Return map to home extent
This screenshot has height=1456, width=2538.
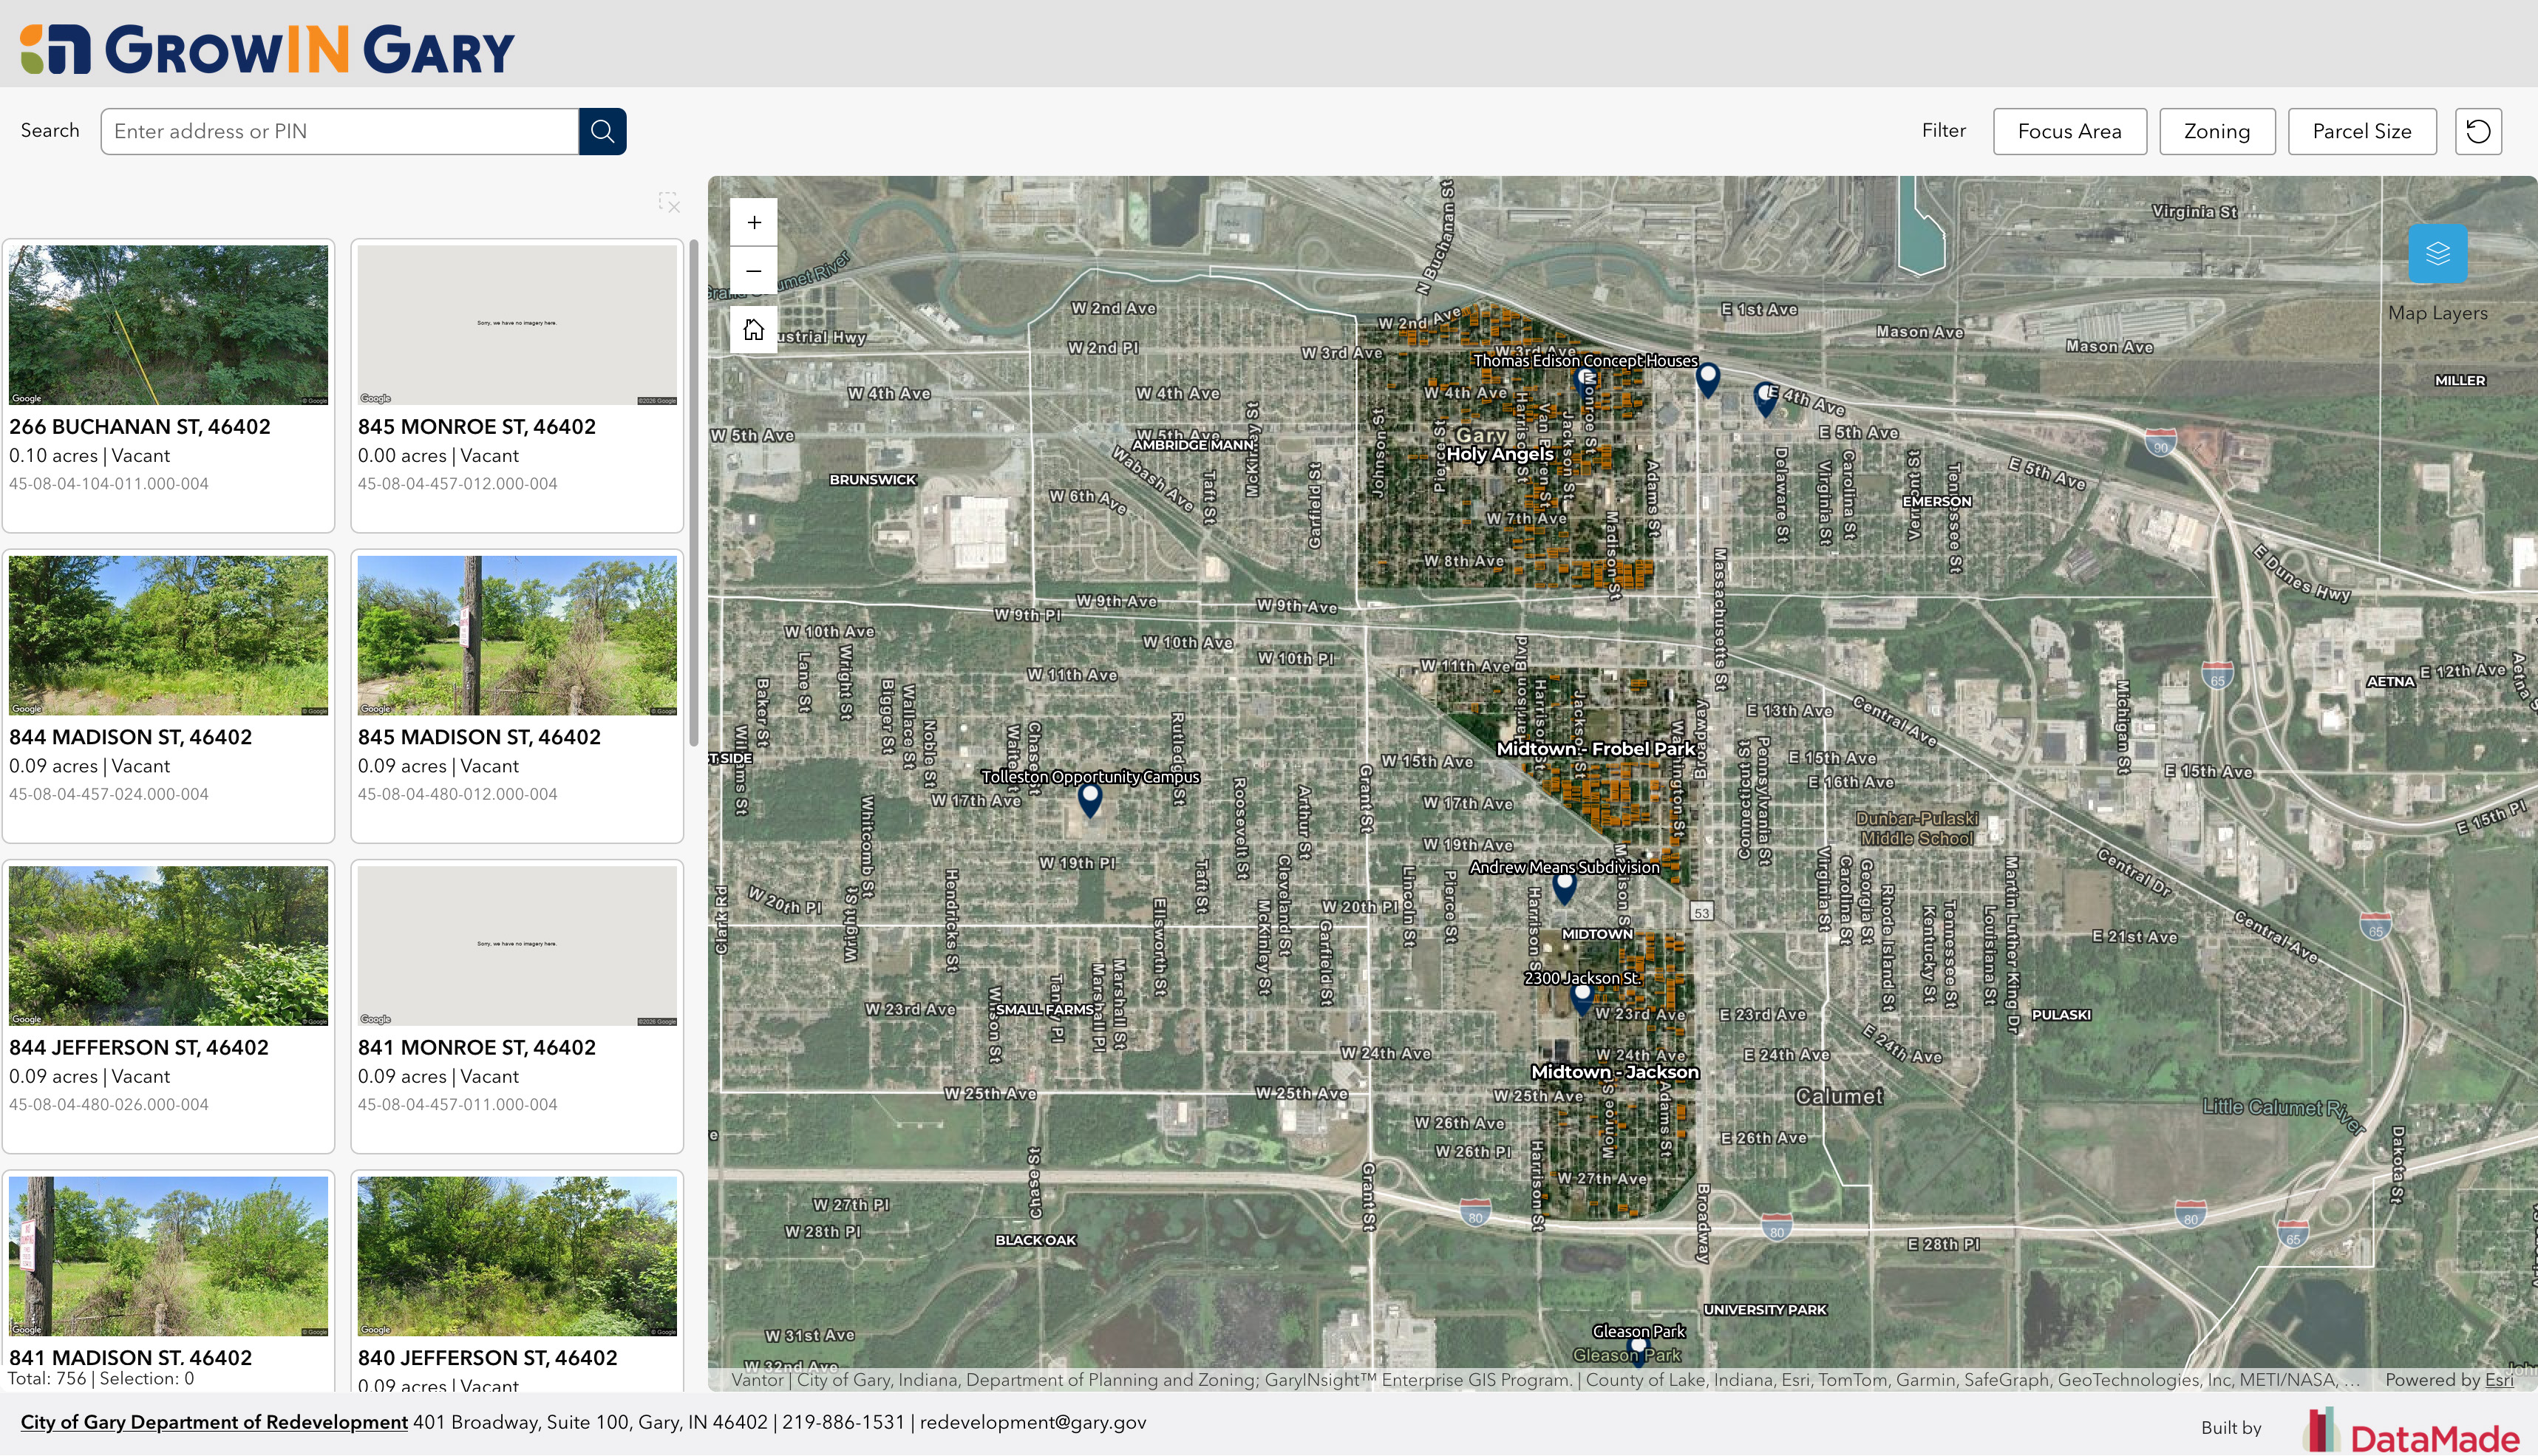(x=754, y=329)
